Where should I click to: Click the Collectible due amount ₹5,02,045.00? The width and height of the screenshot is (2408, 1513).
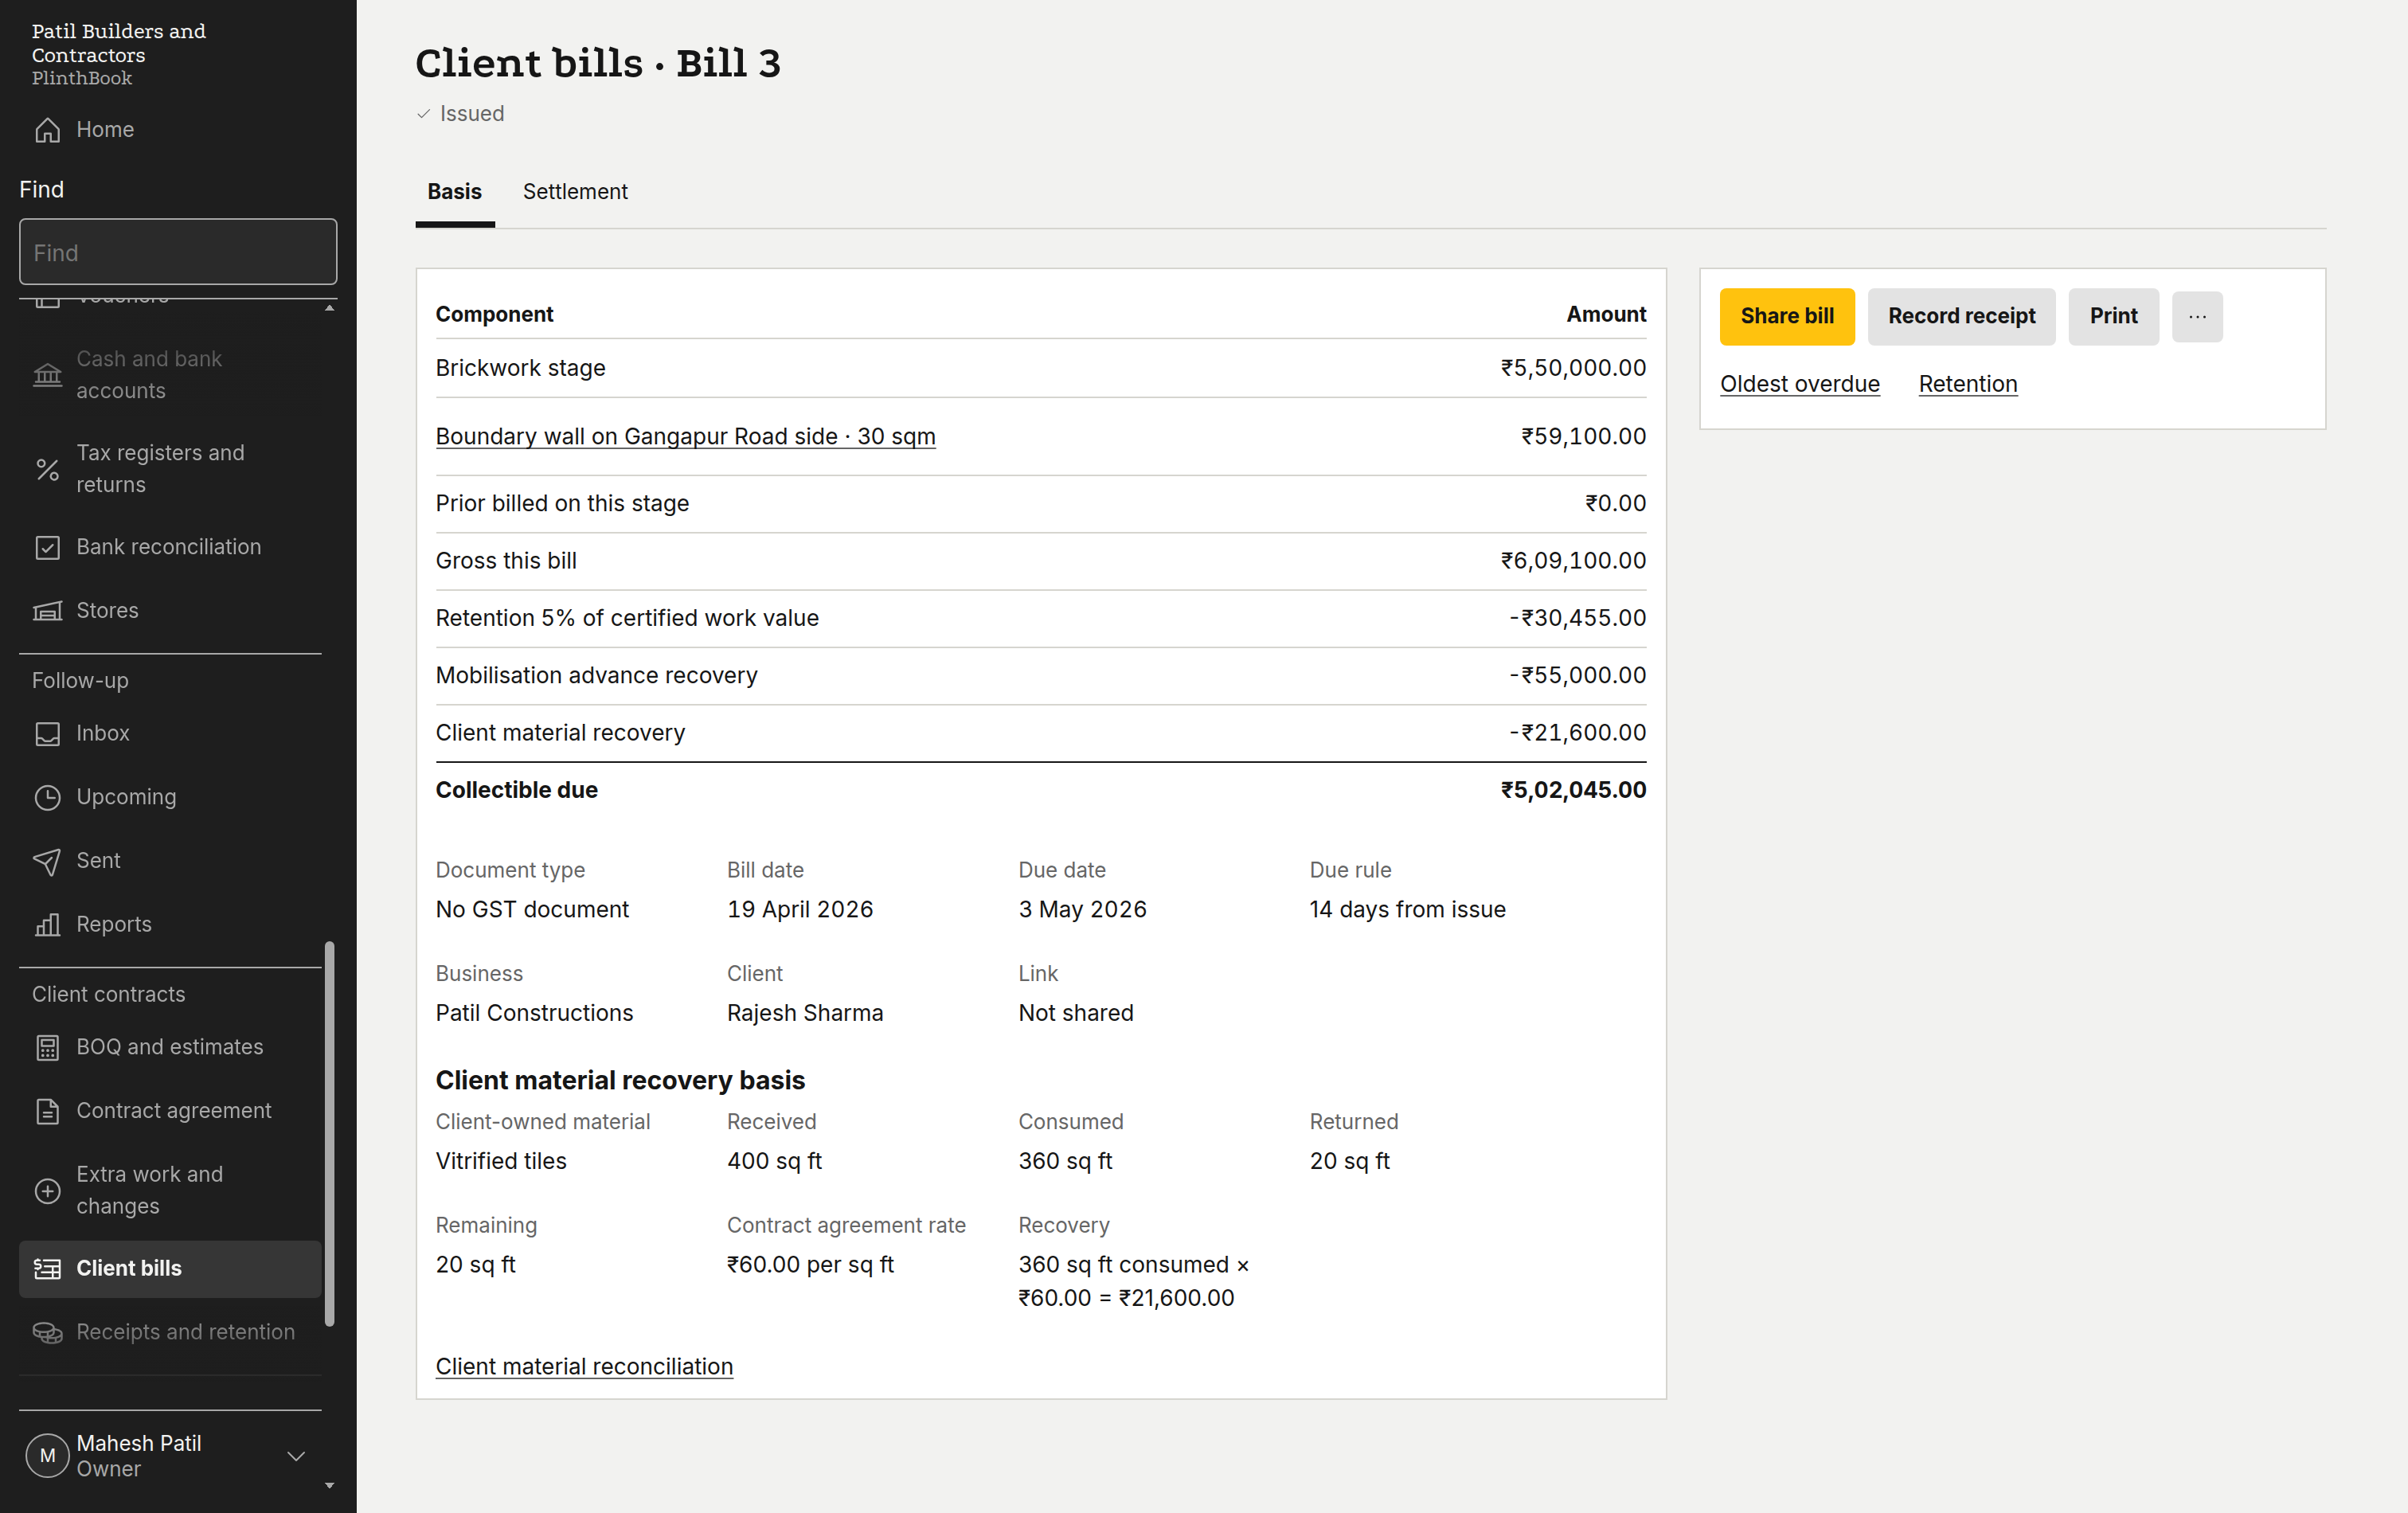tap(1573, 790)
